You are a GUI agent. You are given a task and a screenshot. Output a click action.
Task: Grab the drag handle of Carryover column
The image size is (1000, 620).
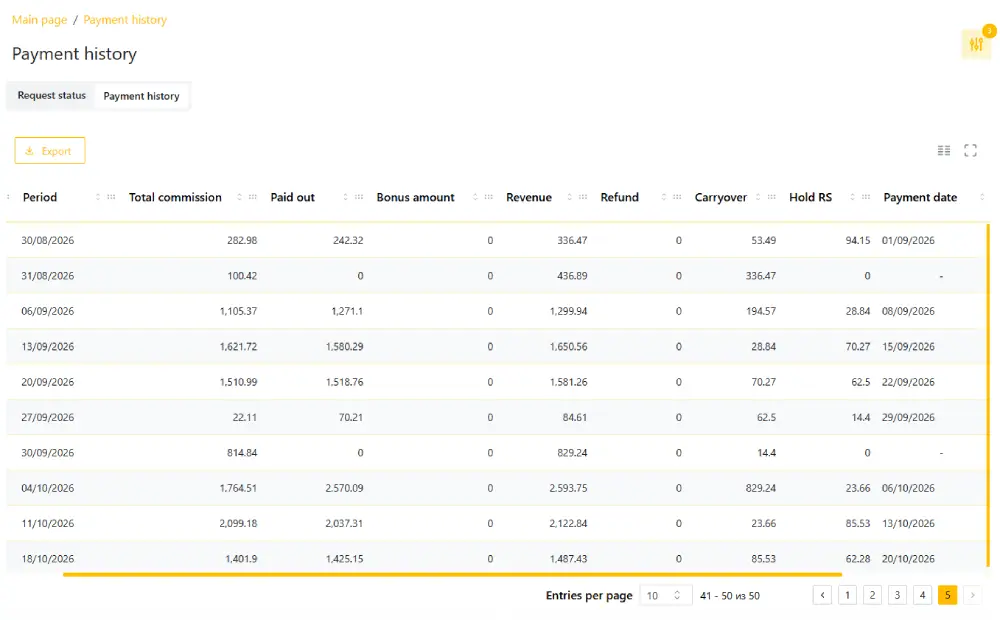point(772,197)
